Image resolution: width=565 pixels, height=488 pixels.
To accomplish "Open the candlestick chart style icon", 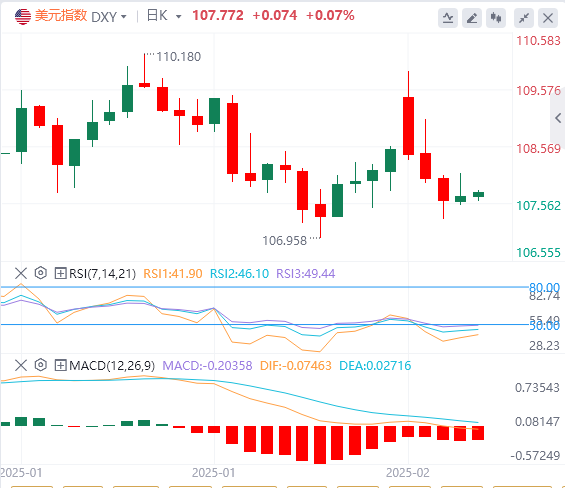I will tap(496, 18).
